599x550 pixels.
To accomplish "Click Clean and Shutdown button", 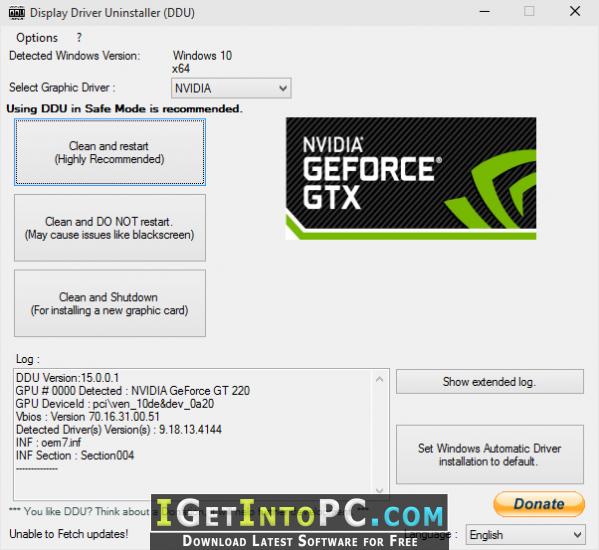I will click(110, 303).
